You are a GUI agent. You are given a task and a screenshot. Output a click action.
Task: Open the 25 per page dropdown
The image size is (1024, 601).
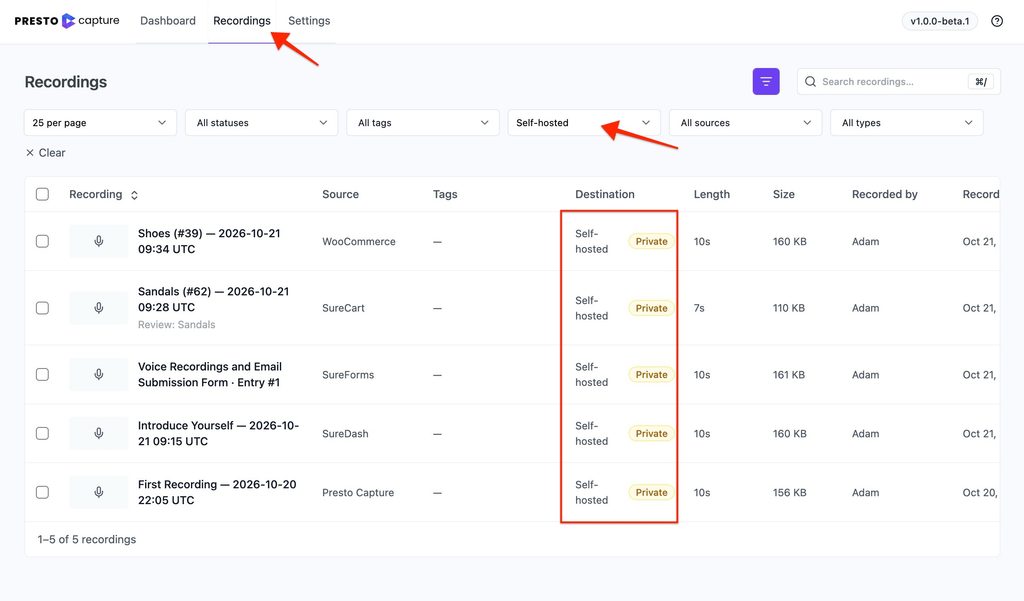tap(100, 123)
